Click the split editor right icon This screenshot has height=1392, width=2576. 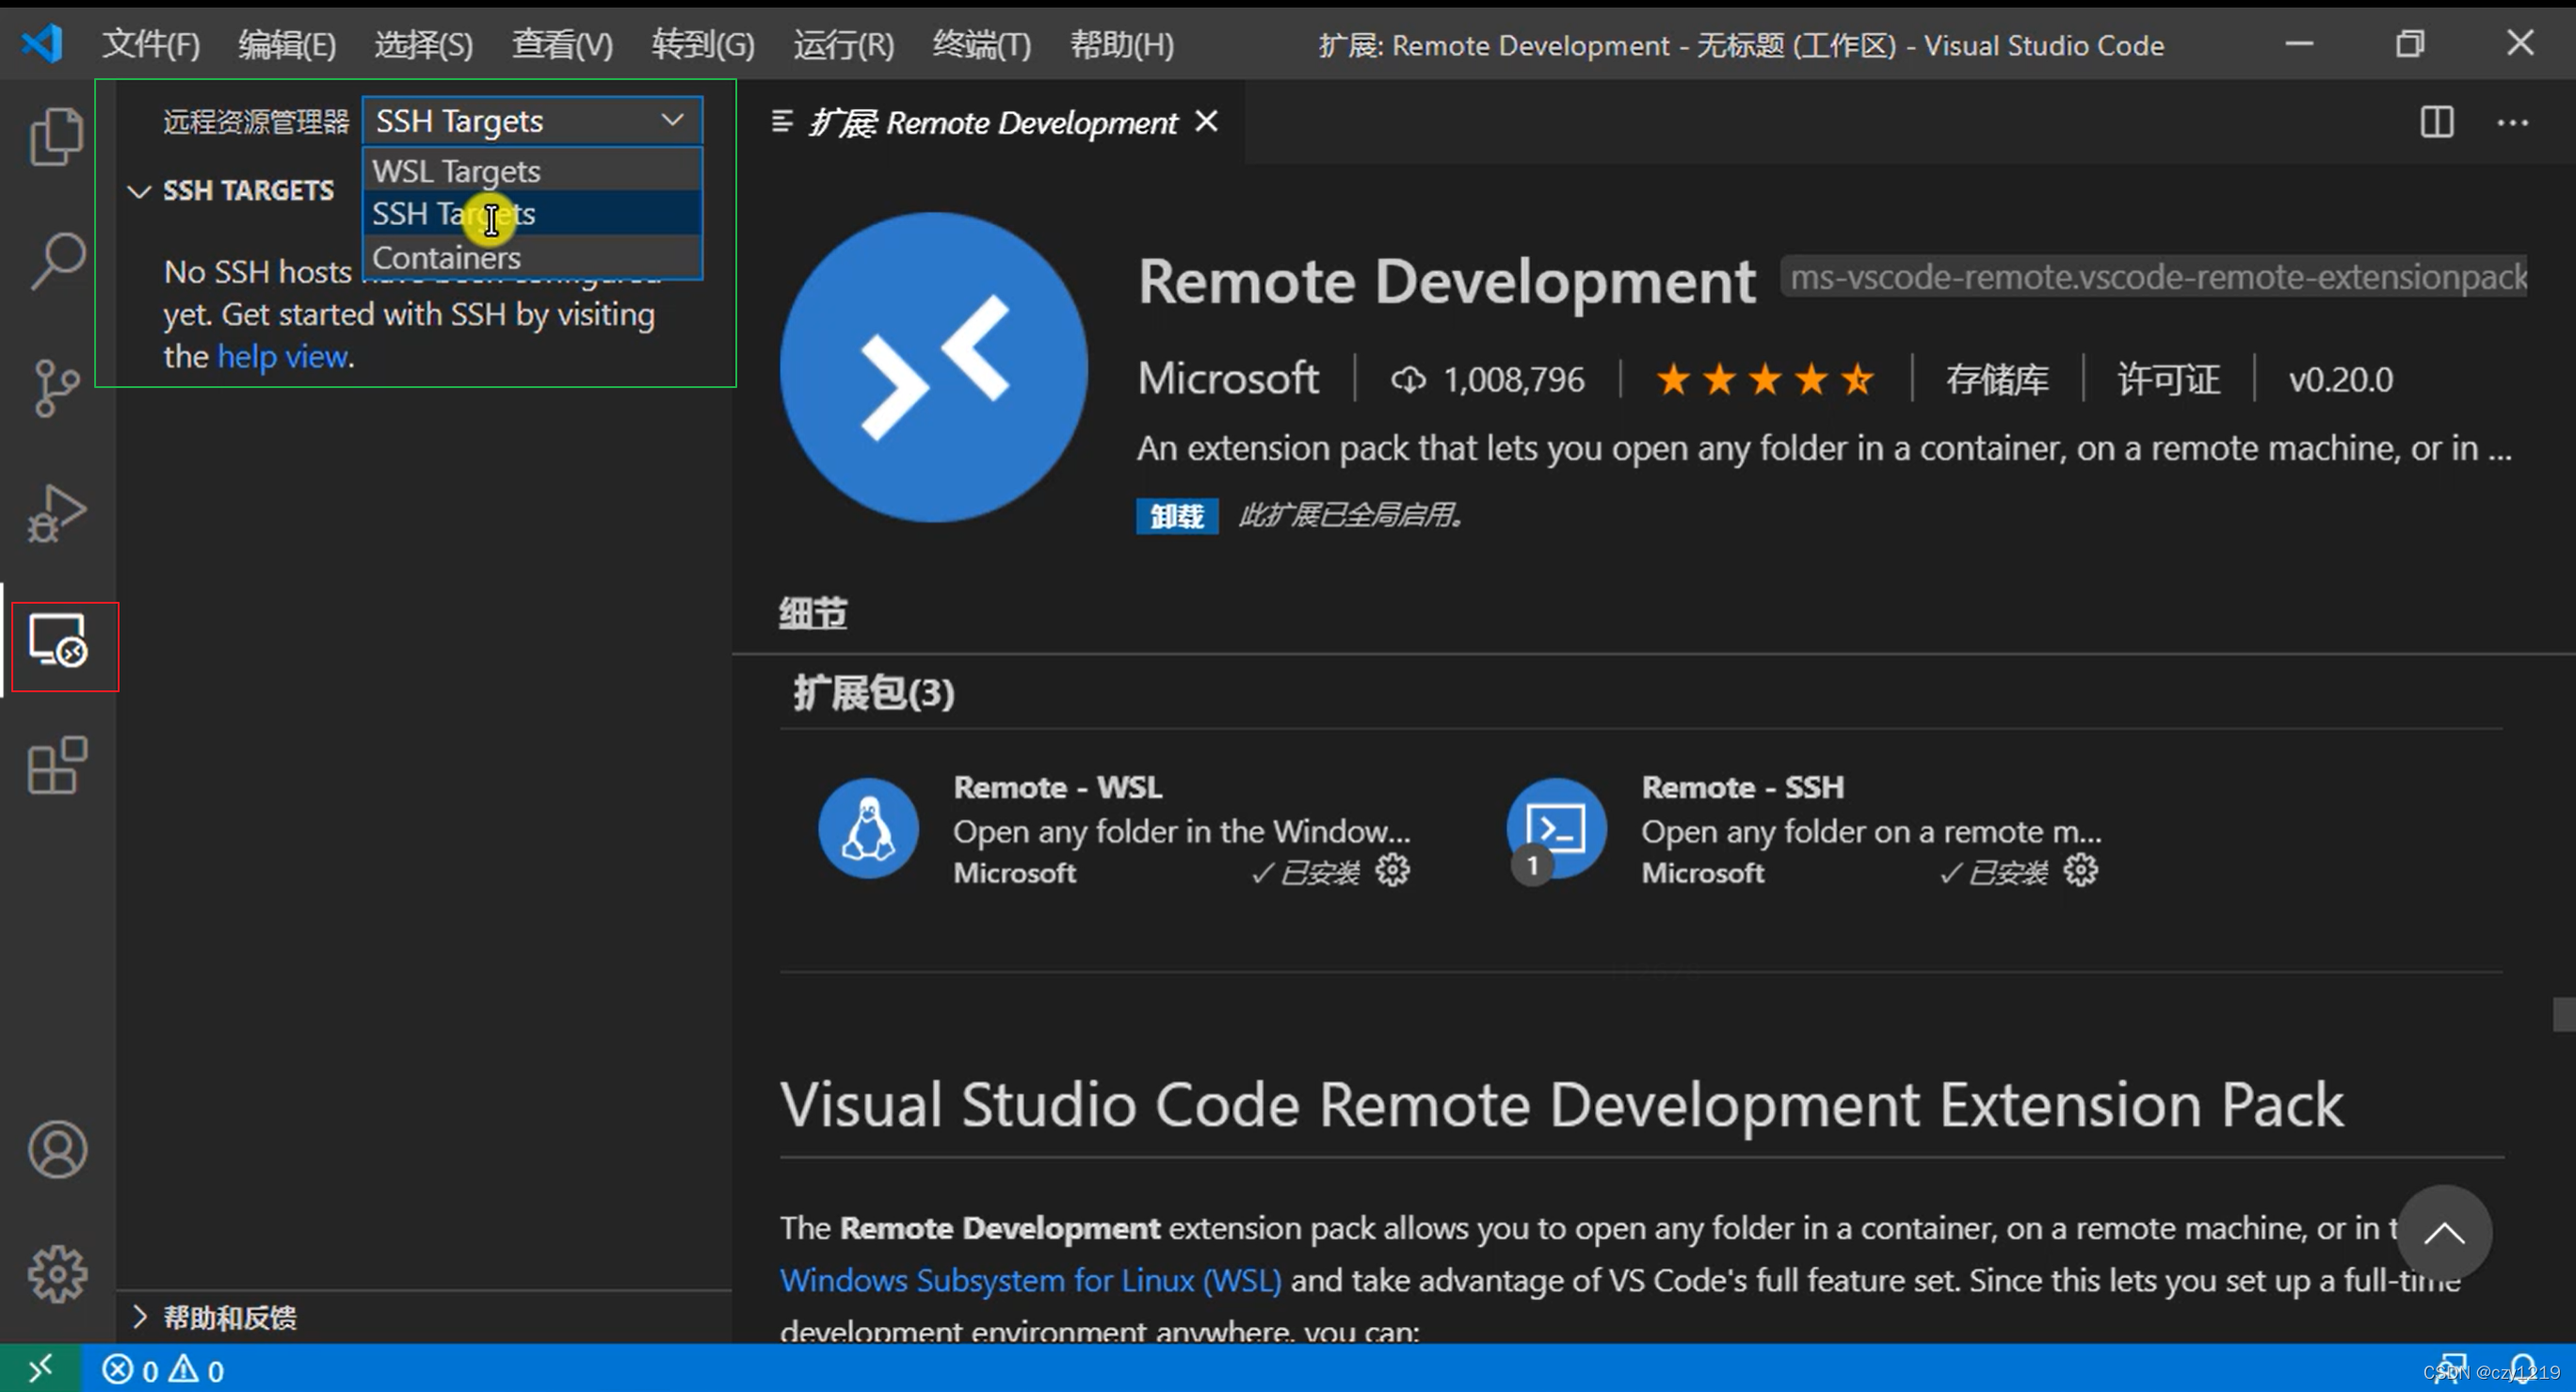2436,123
